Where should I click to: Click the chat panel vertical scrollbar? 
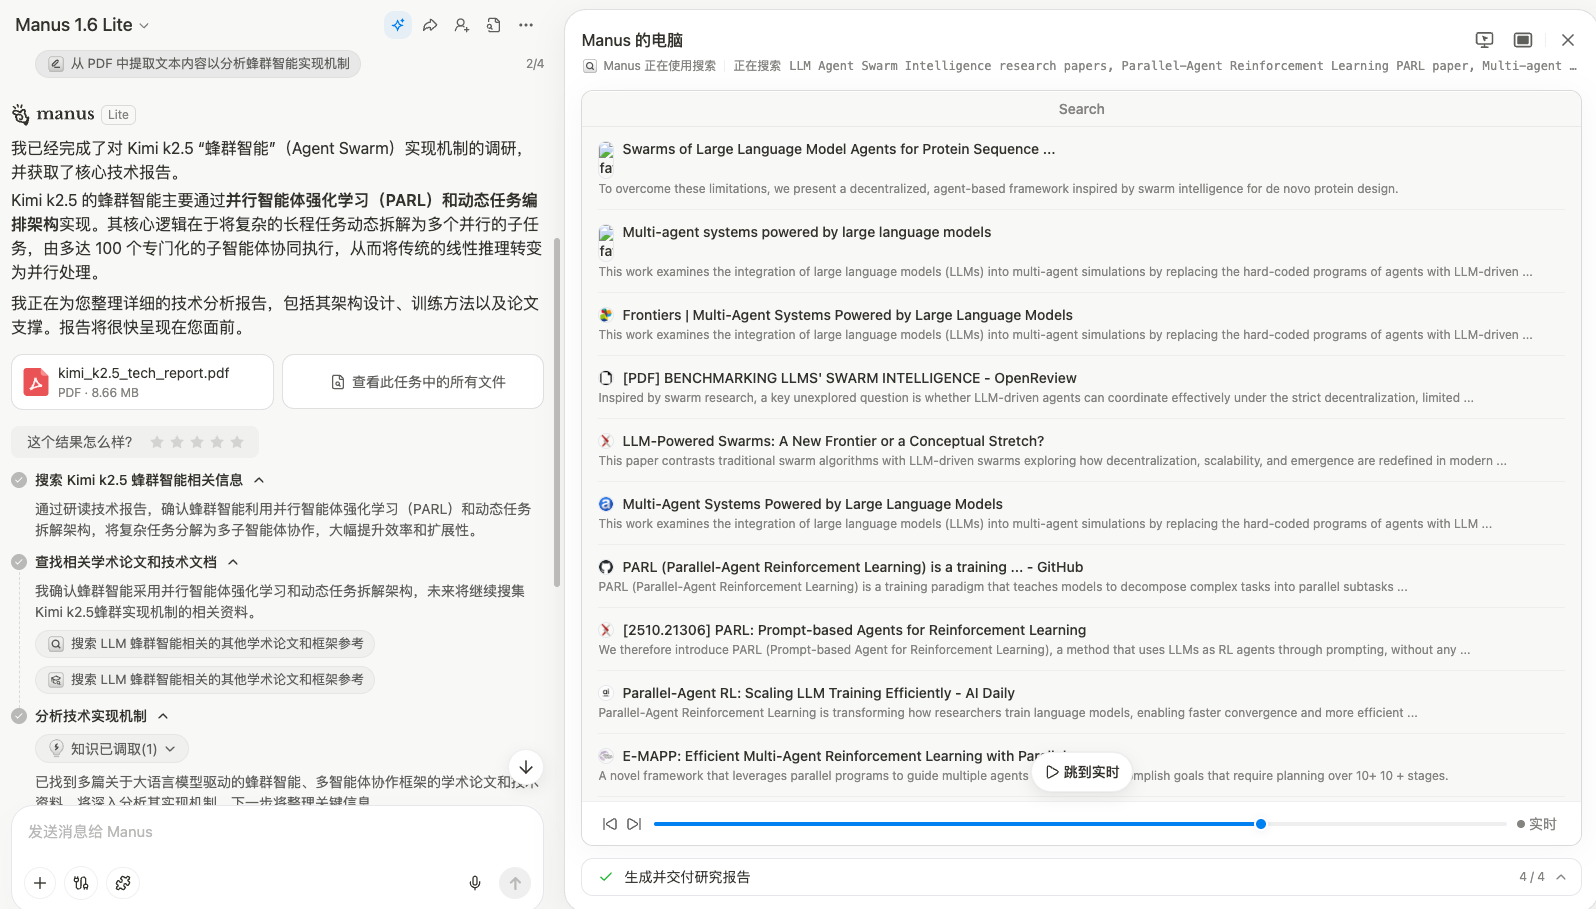557,412
